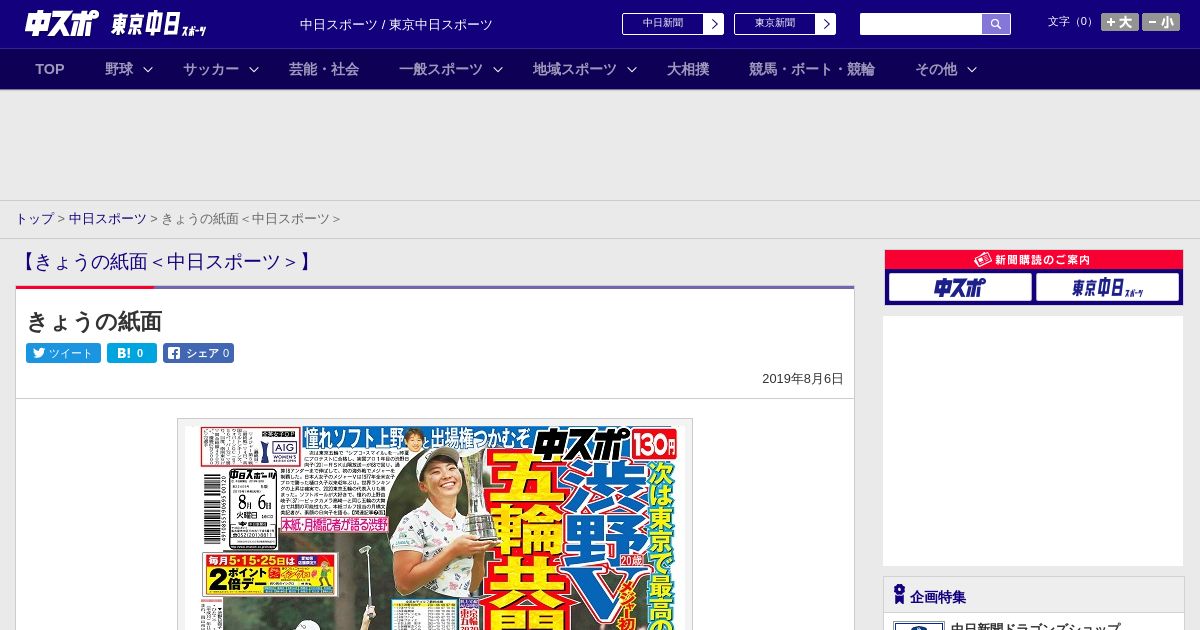
Task: Open 競馬・ボート・競輪 navigation item
Action: 812,69
